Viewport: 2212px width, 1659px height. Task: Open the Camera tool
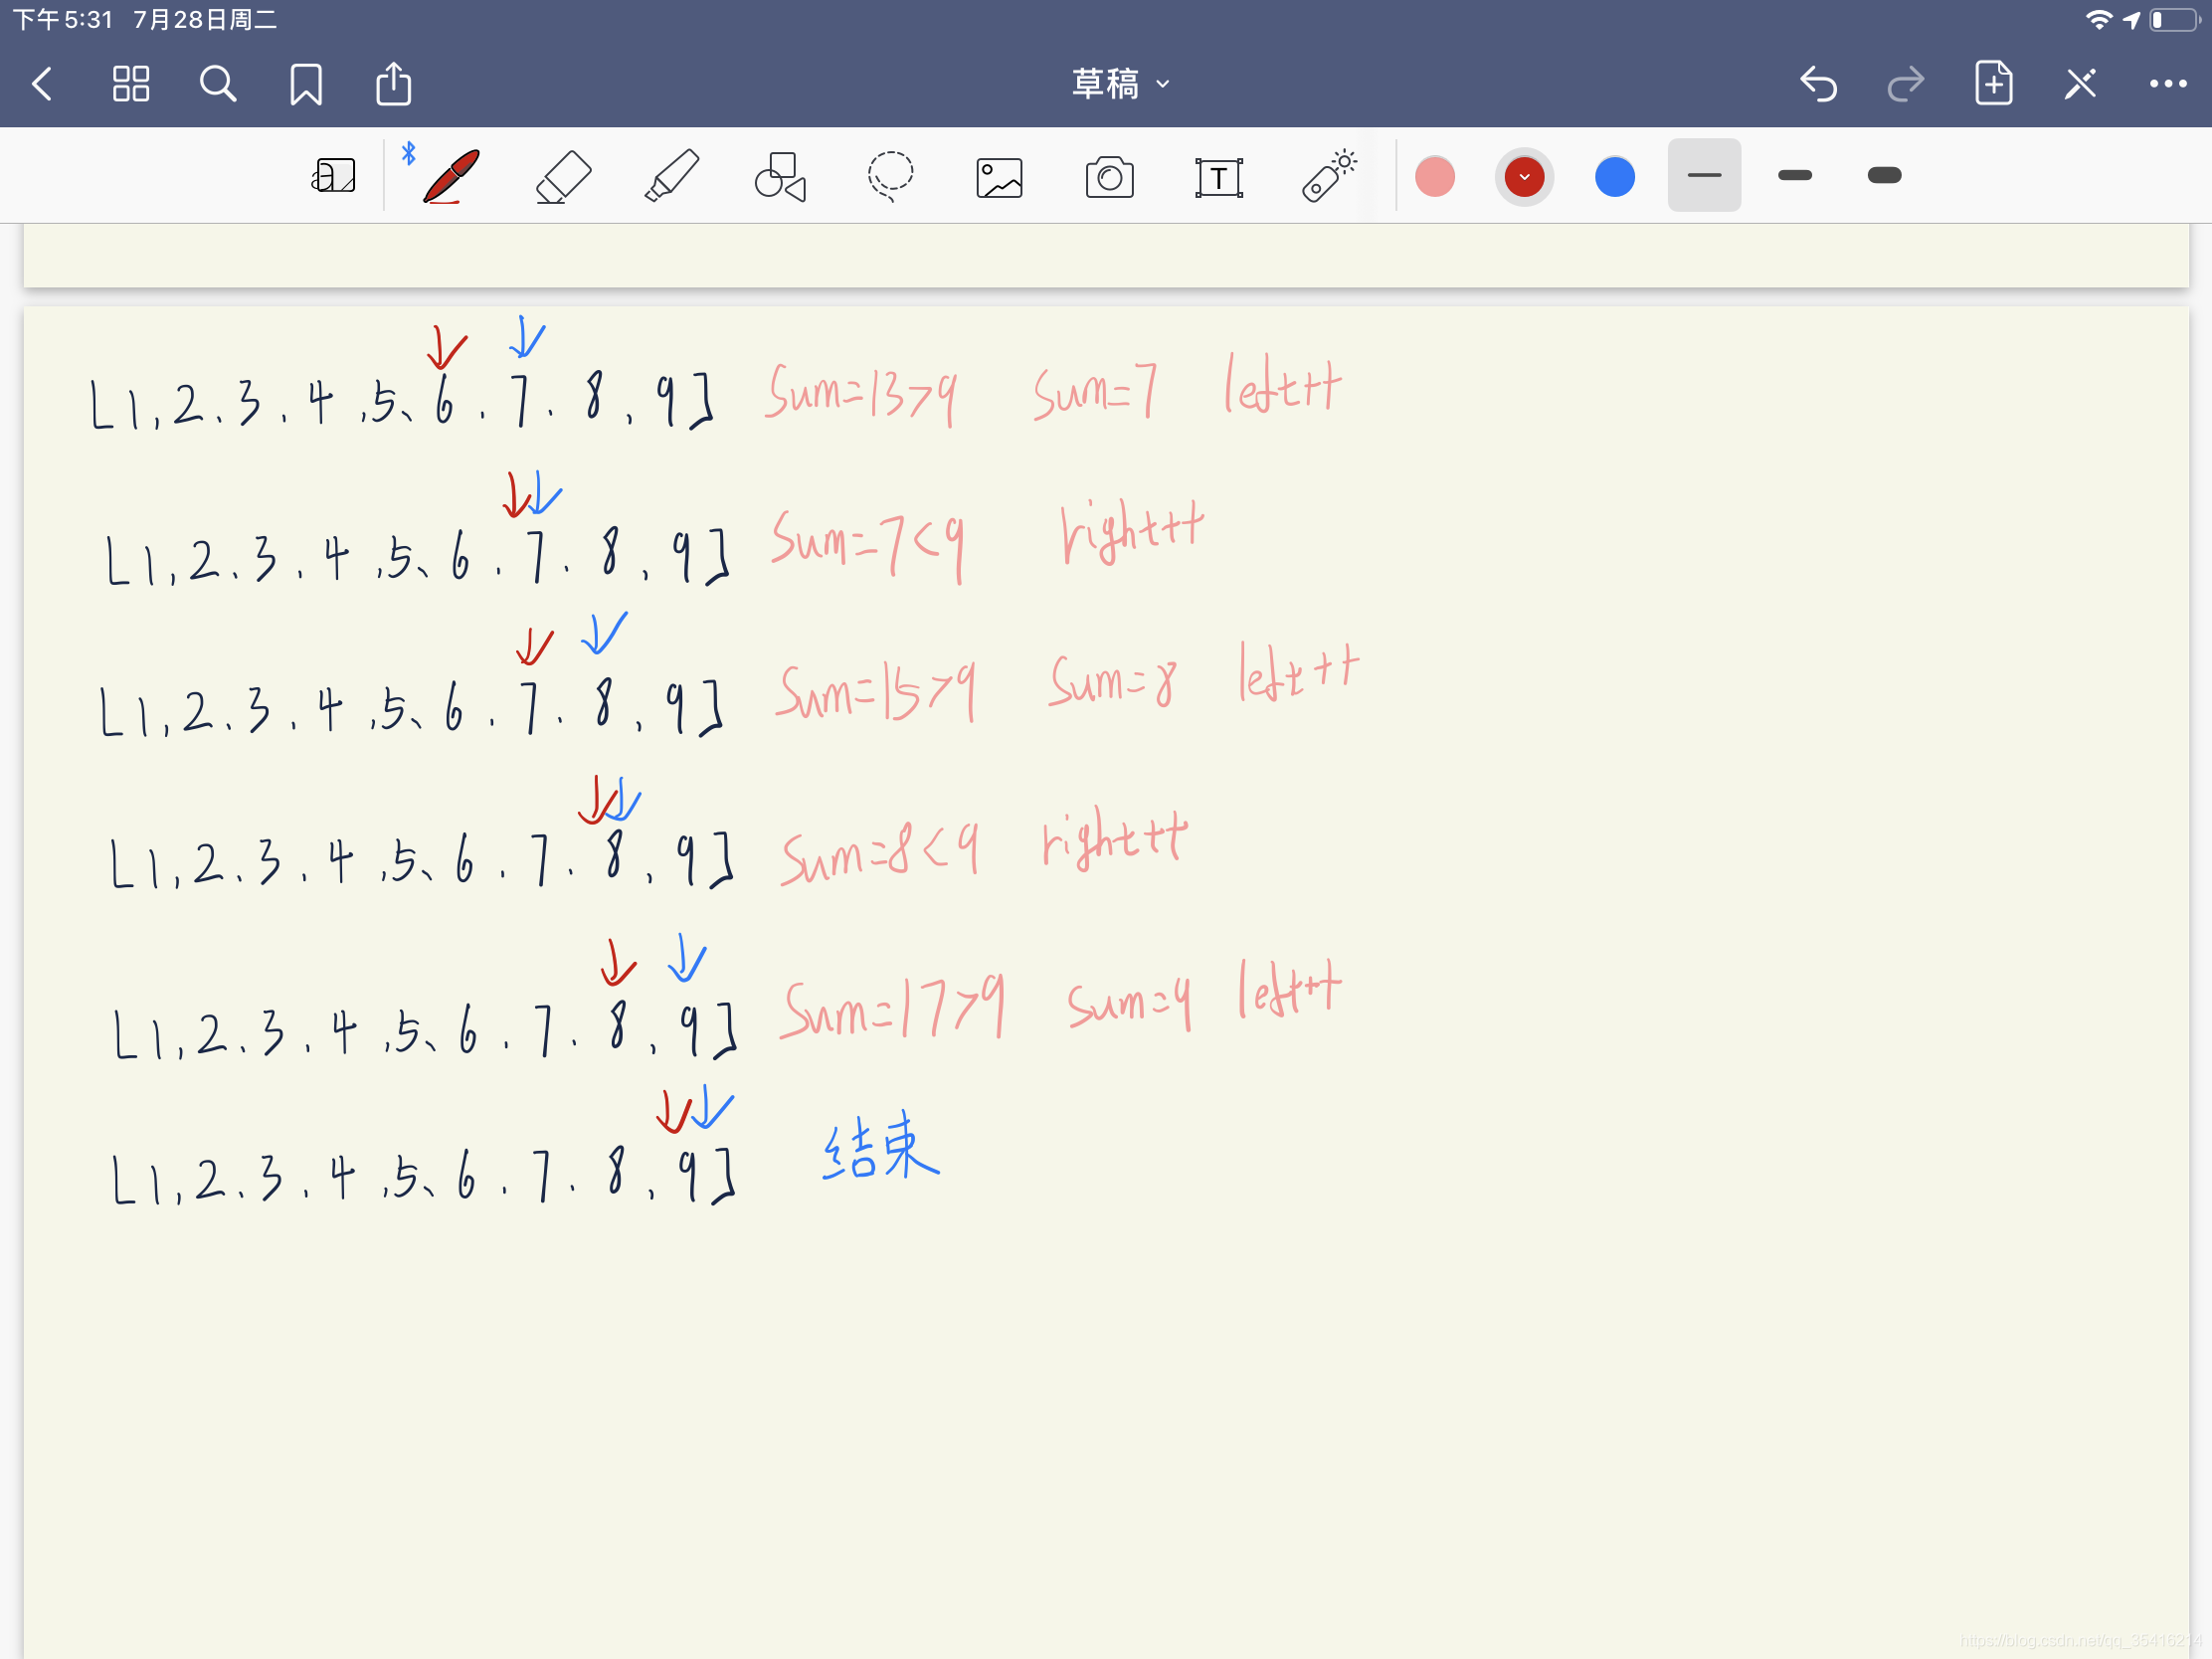coord(1109,178)
